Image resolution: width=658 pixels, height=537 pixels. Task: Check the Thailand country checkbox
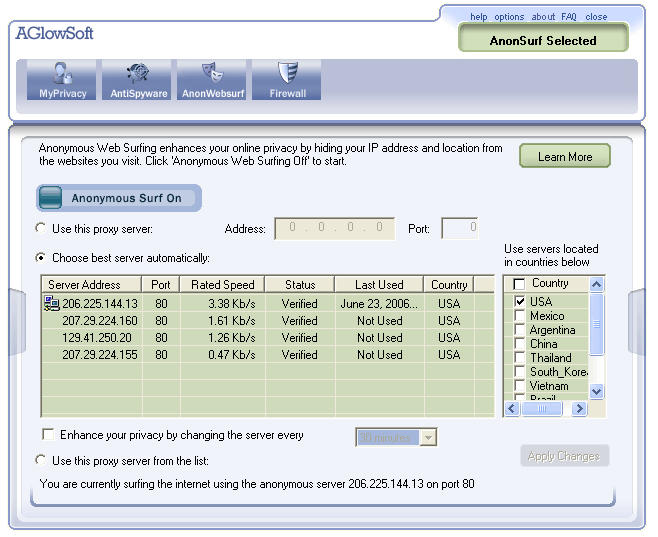tap(520, 357)
